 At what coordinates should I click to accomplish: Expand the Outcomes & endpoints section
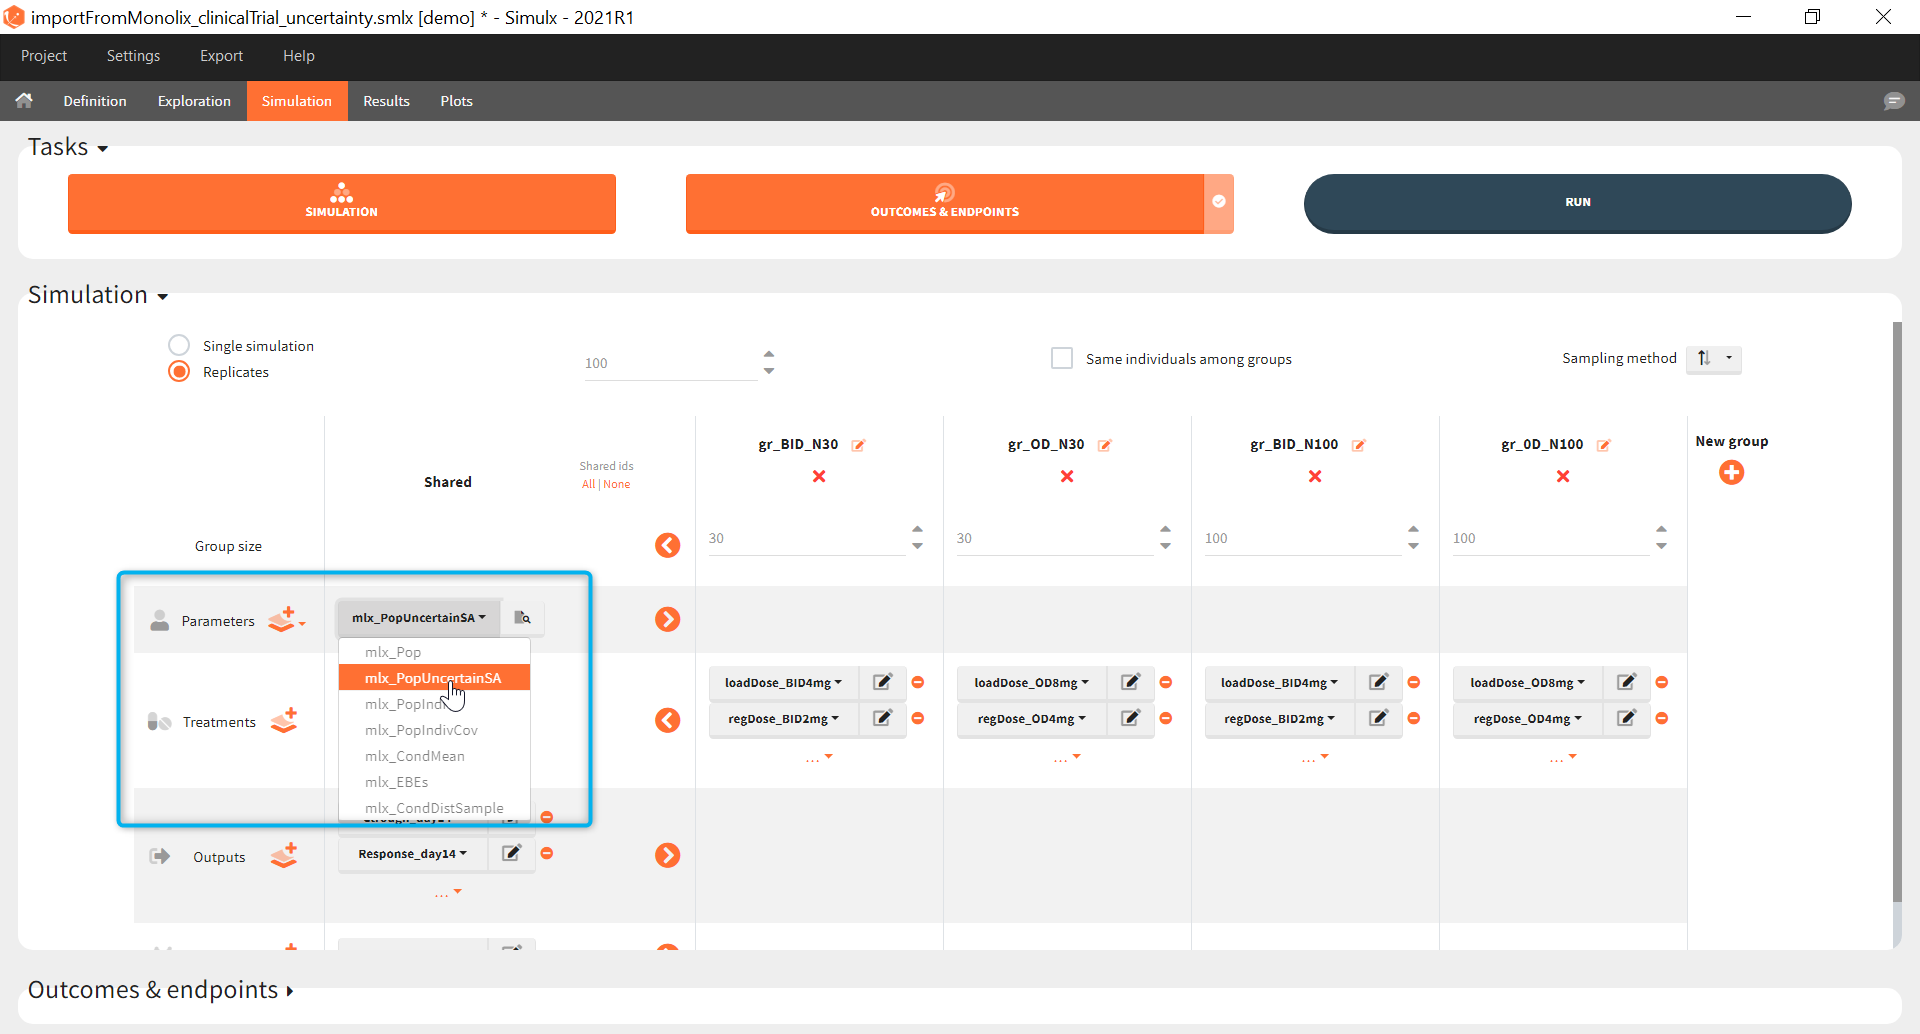[x=160, y=990]
